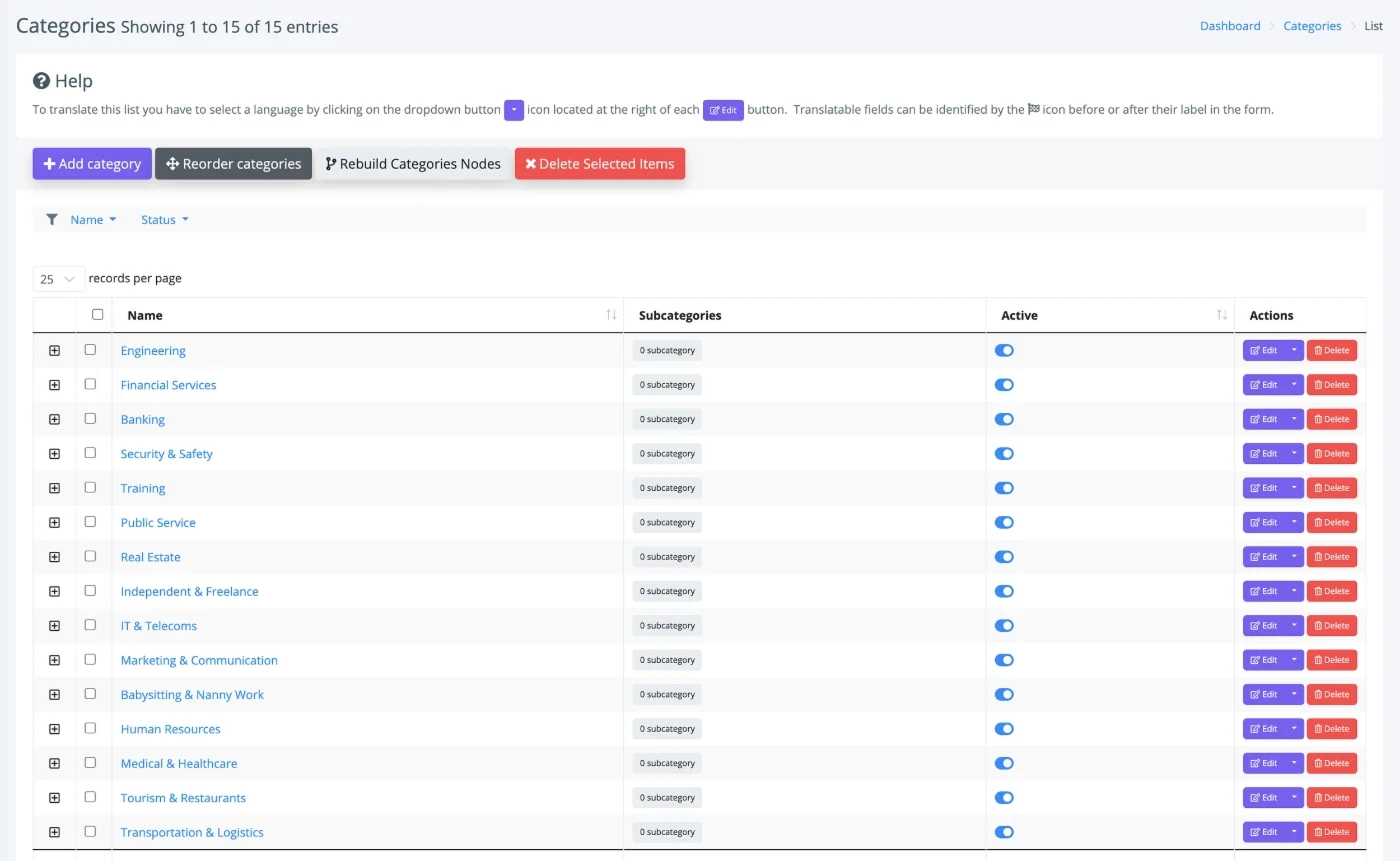Go to Dashboard in the breadcrumb
1400x861 pixels.
tap(1230, 26)
